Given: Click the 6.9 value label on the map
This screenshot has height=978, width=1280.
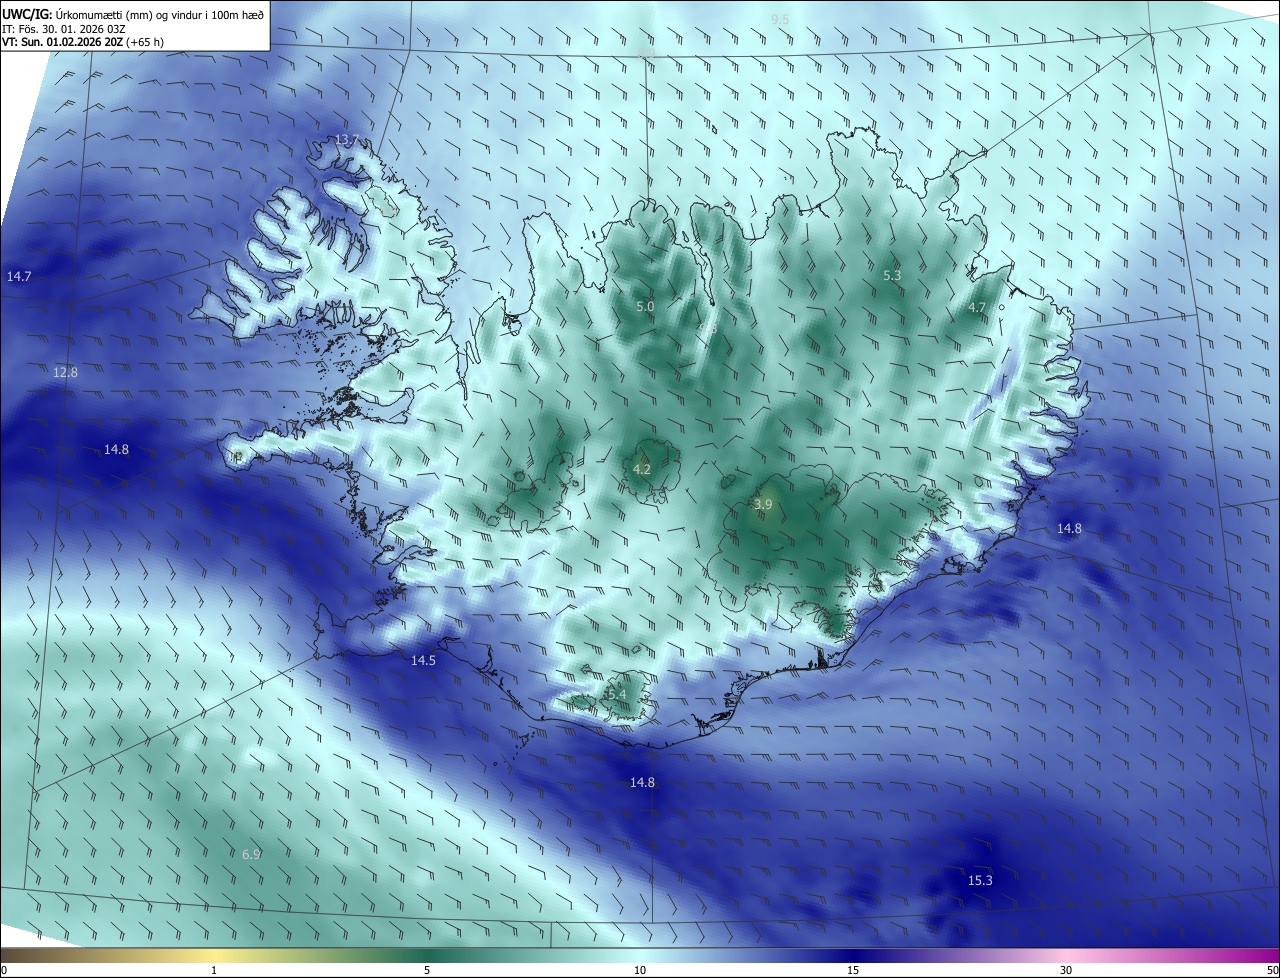Looking at the screenshot, I should (x=251, y=855).
